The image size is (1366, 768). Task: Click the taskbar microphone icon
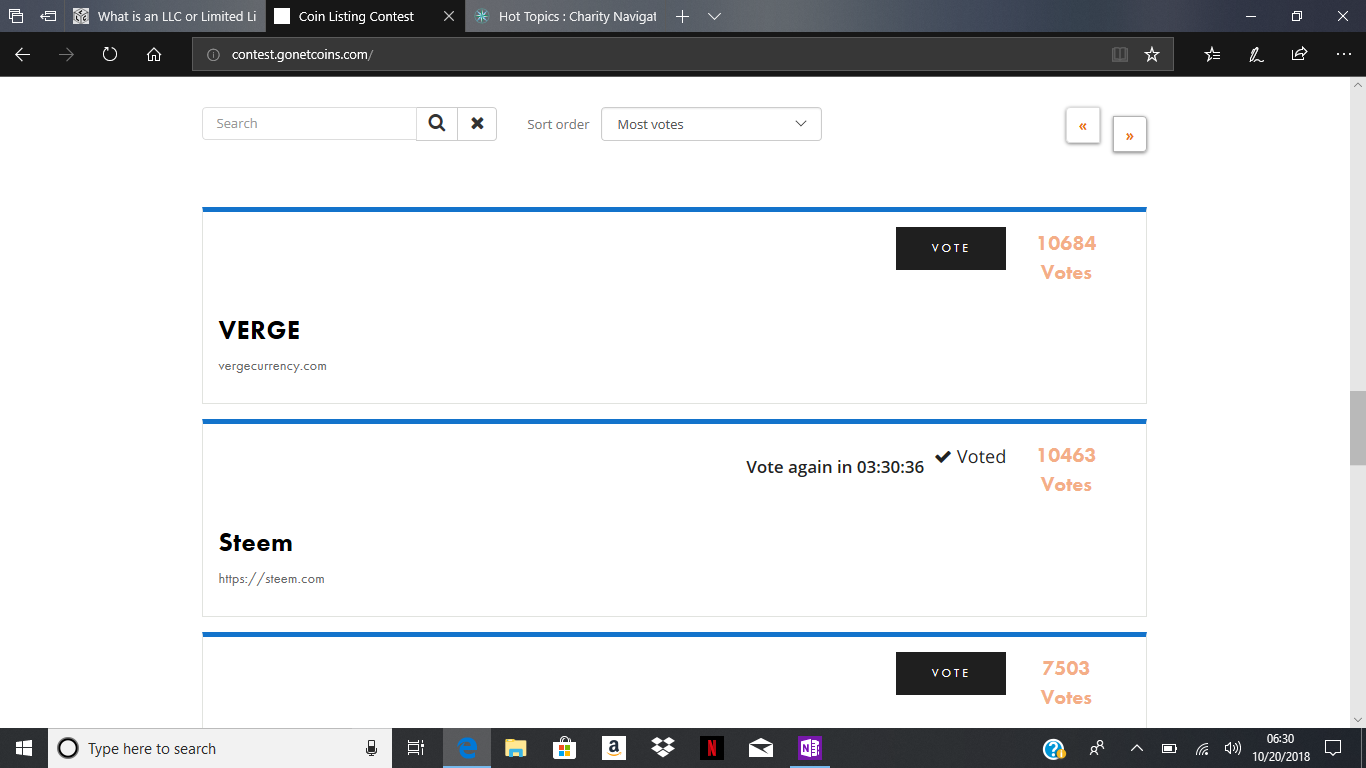(371, 748)
